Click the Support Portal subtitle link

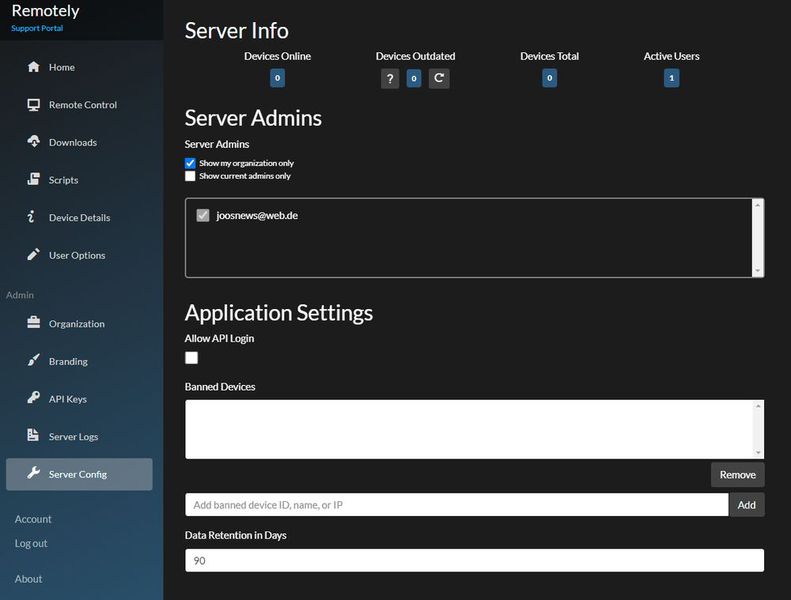point(37,28)
